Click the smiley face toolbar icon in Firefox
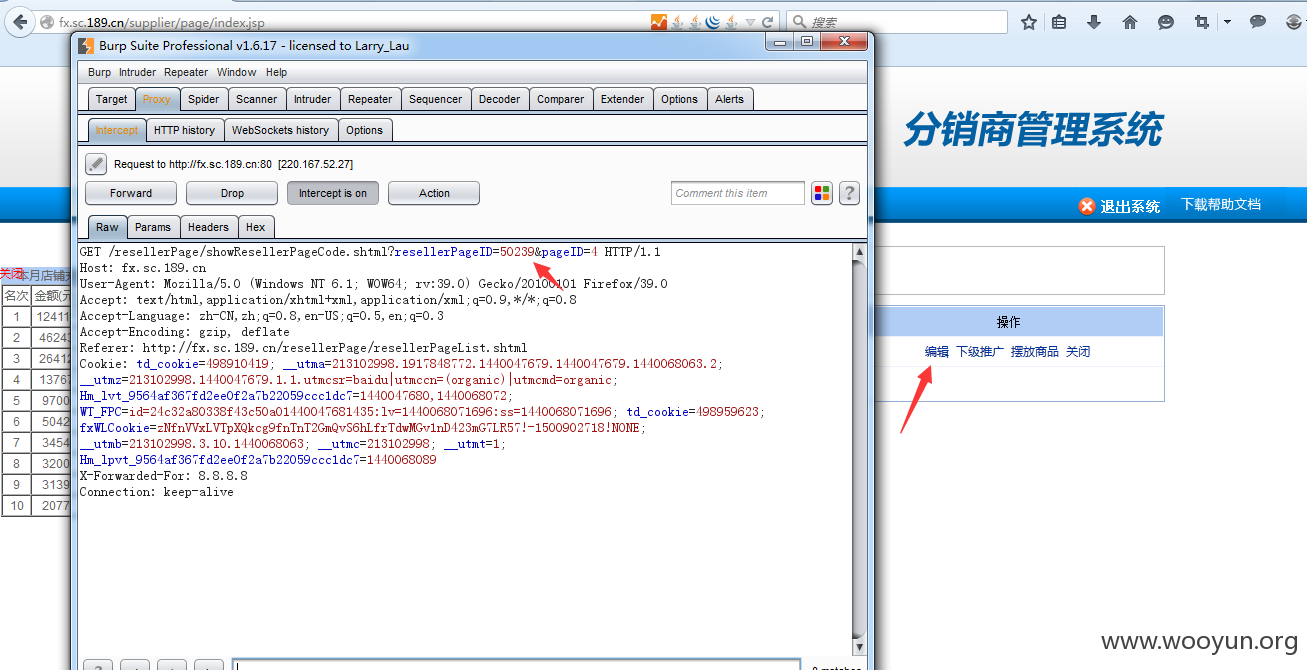Viewport: 1307px width, 670px height. point(1166,22)
